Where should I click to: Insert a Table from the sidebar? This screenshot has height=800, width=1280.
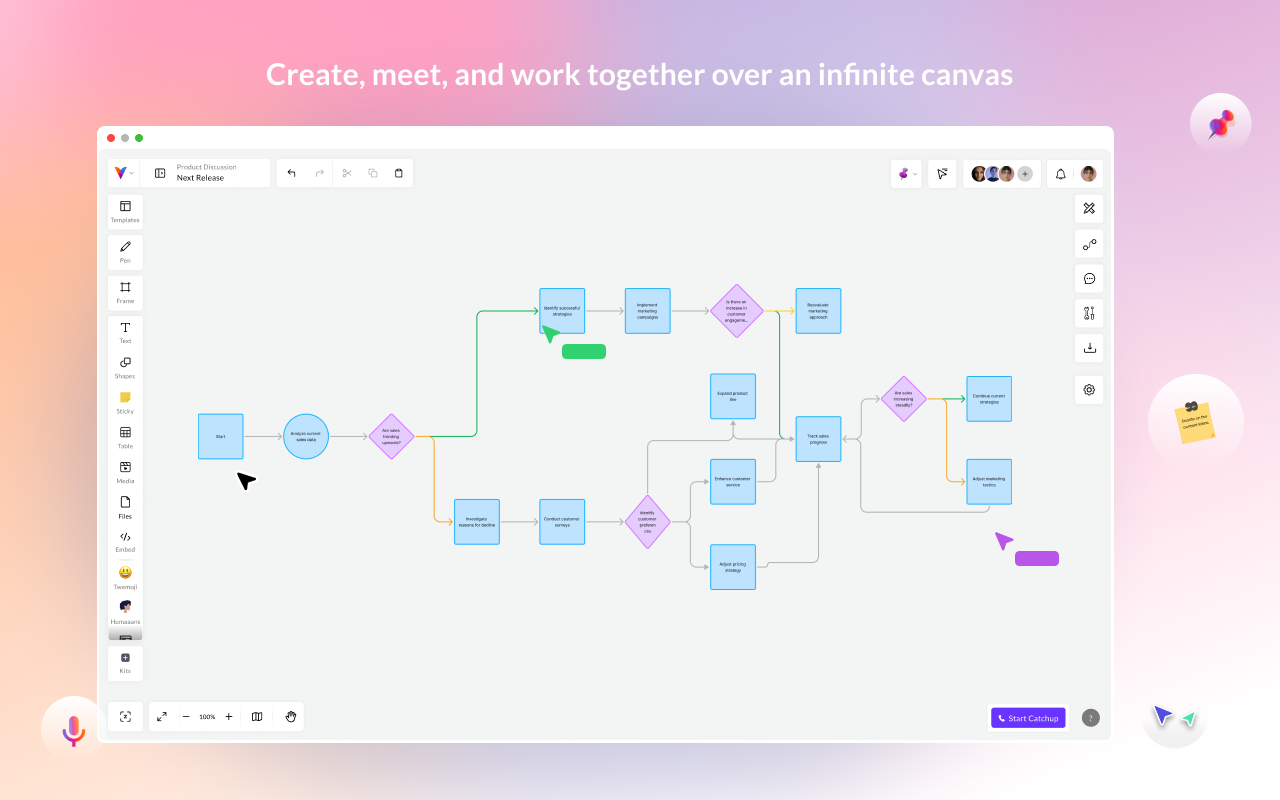coord(125,437)
